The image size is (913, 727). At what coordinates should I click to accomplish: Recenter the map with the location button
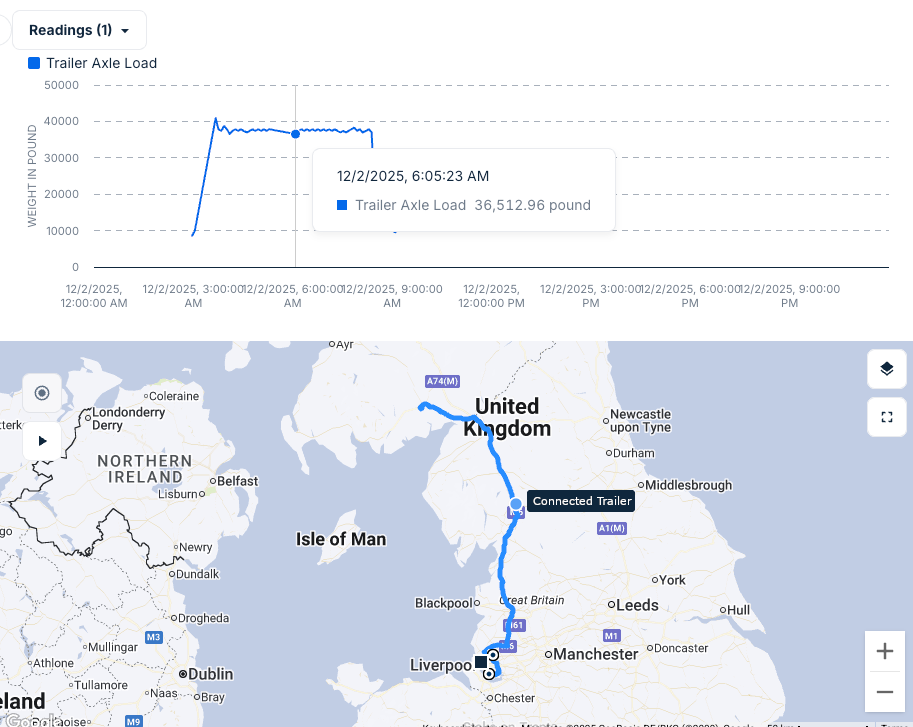tap(41, 393)
